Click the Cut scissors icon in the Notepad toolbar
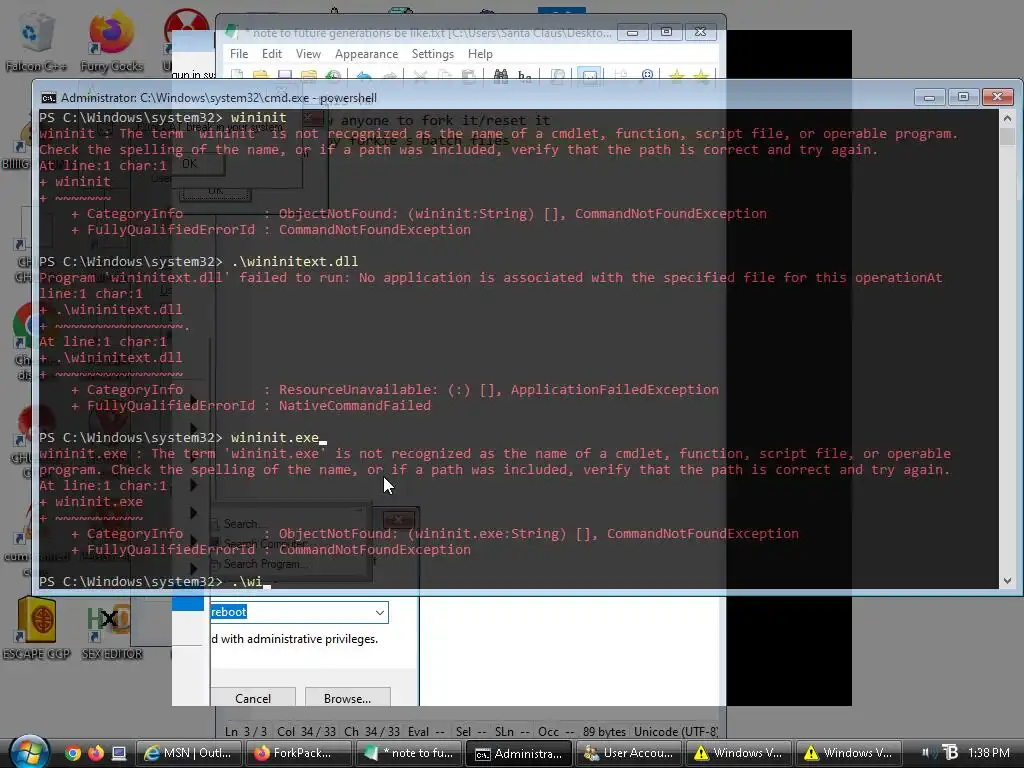The width and height of the screenshot is (1024, 768). point(420,76)
